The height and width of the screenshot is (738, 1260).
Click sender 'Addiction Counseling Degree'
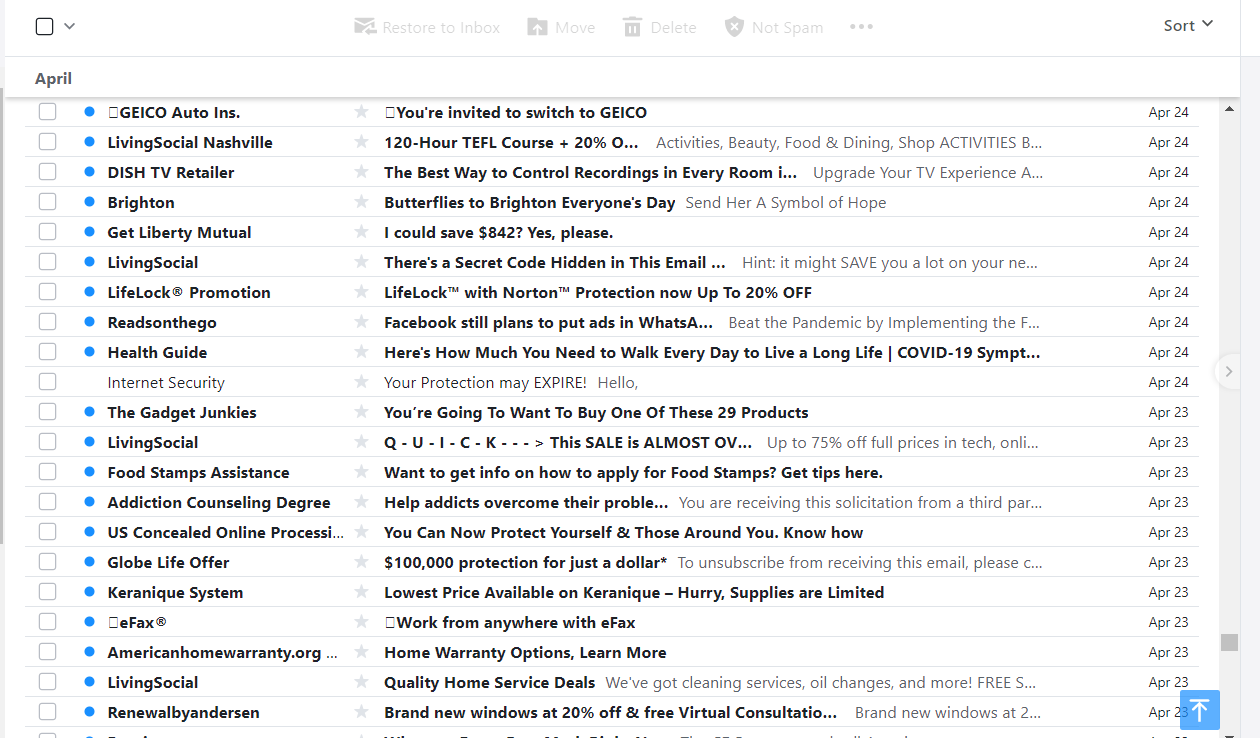pos(219,502)
